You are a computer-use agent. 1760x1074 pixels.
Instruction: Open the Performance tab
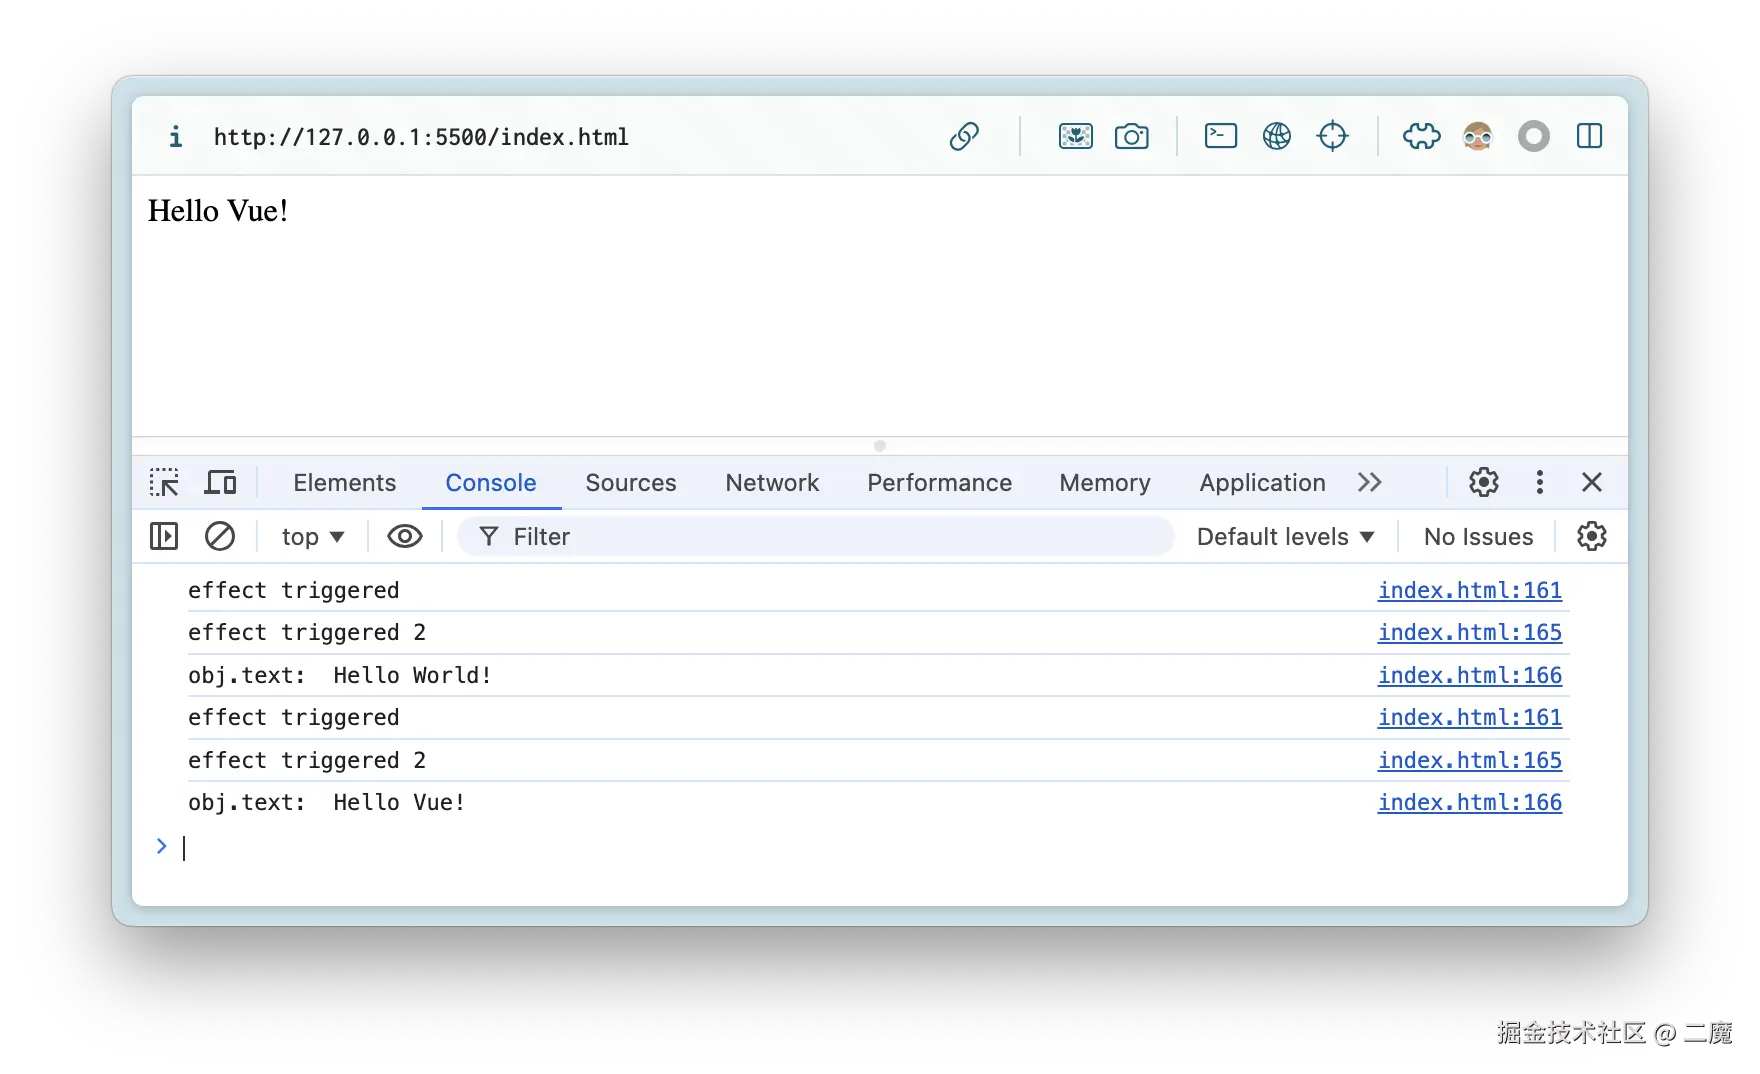(x=940, y=482)
